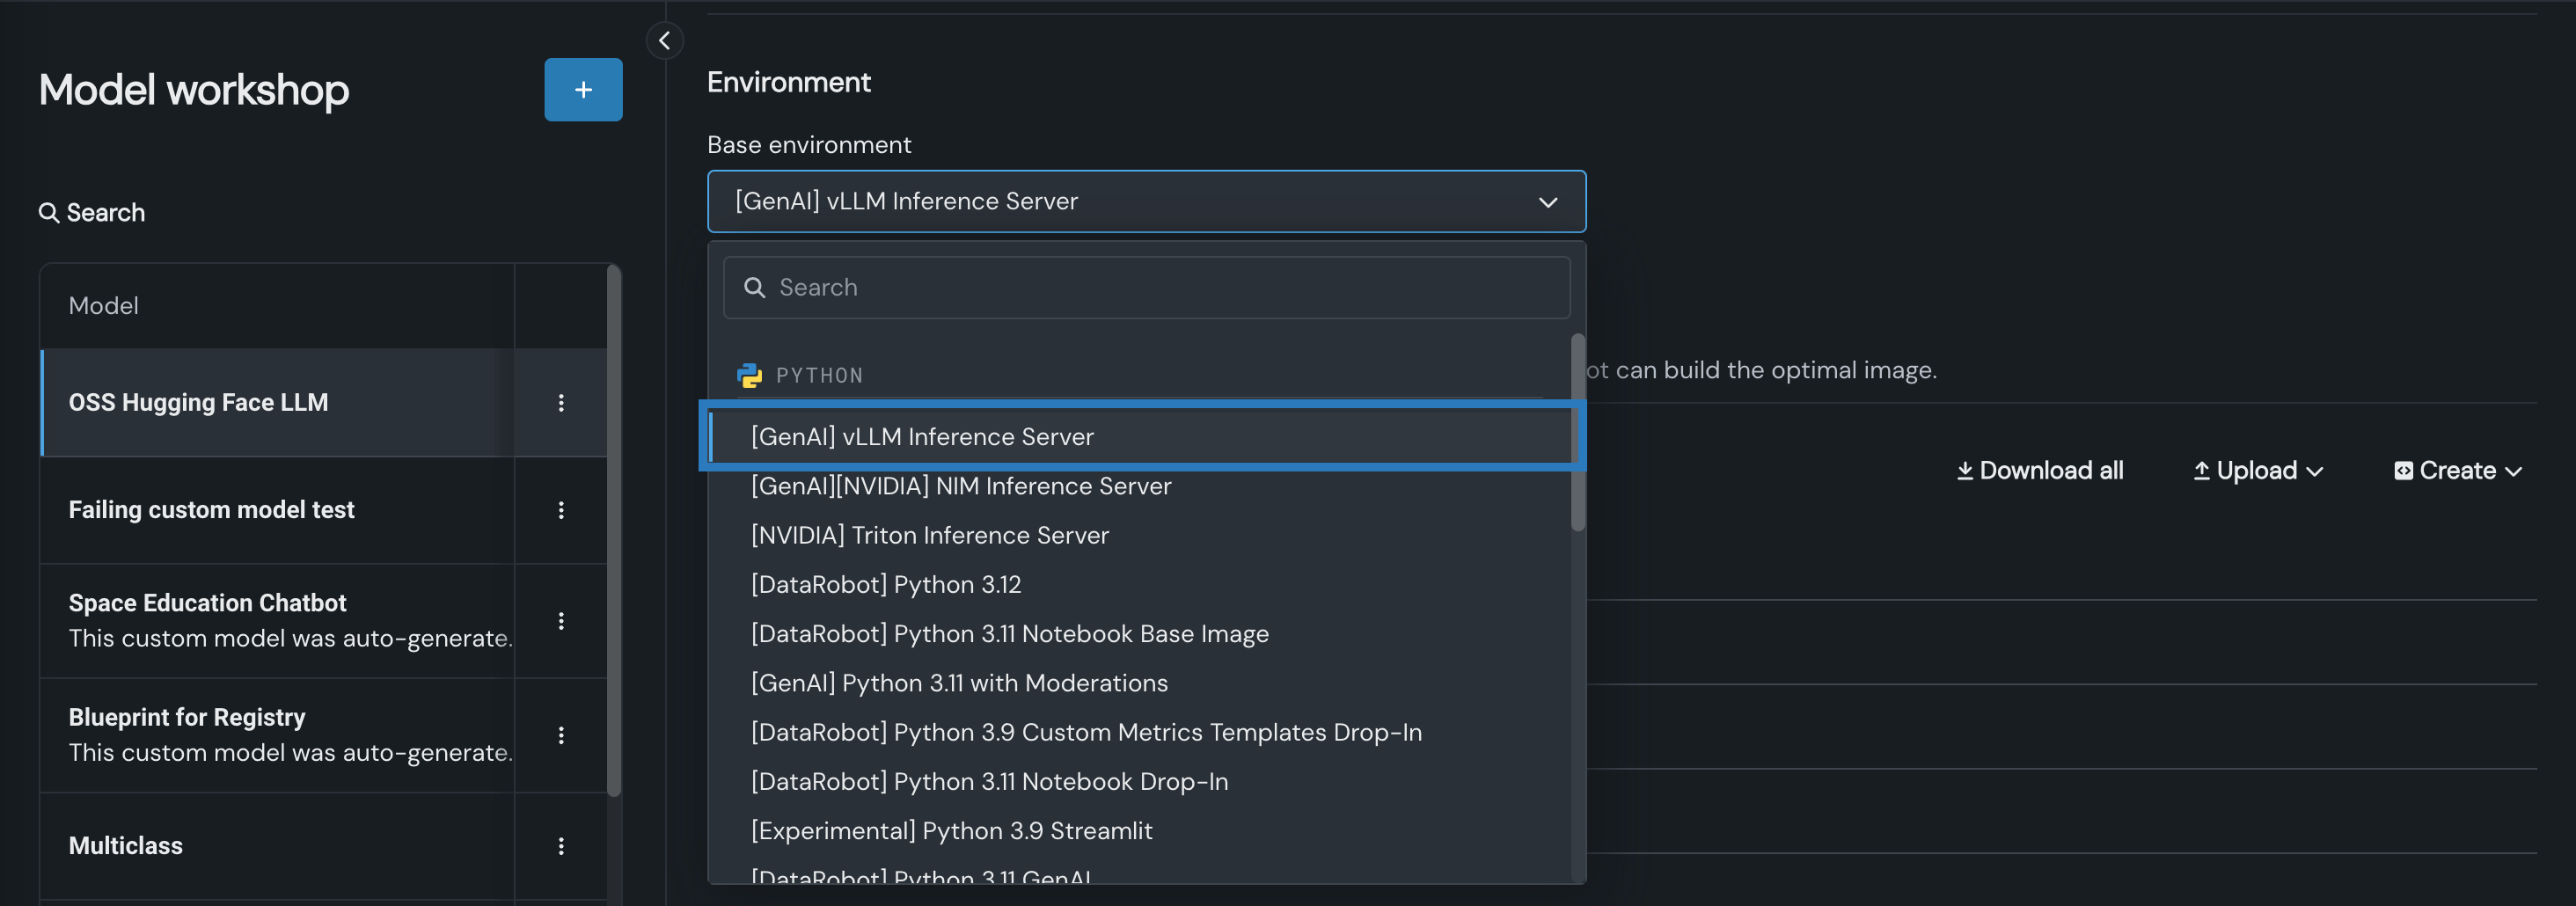This screenshot has width=2576, height=906.
Task: Open the actions menu for Failing custom model test
Action: click(561, 510)
